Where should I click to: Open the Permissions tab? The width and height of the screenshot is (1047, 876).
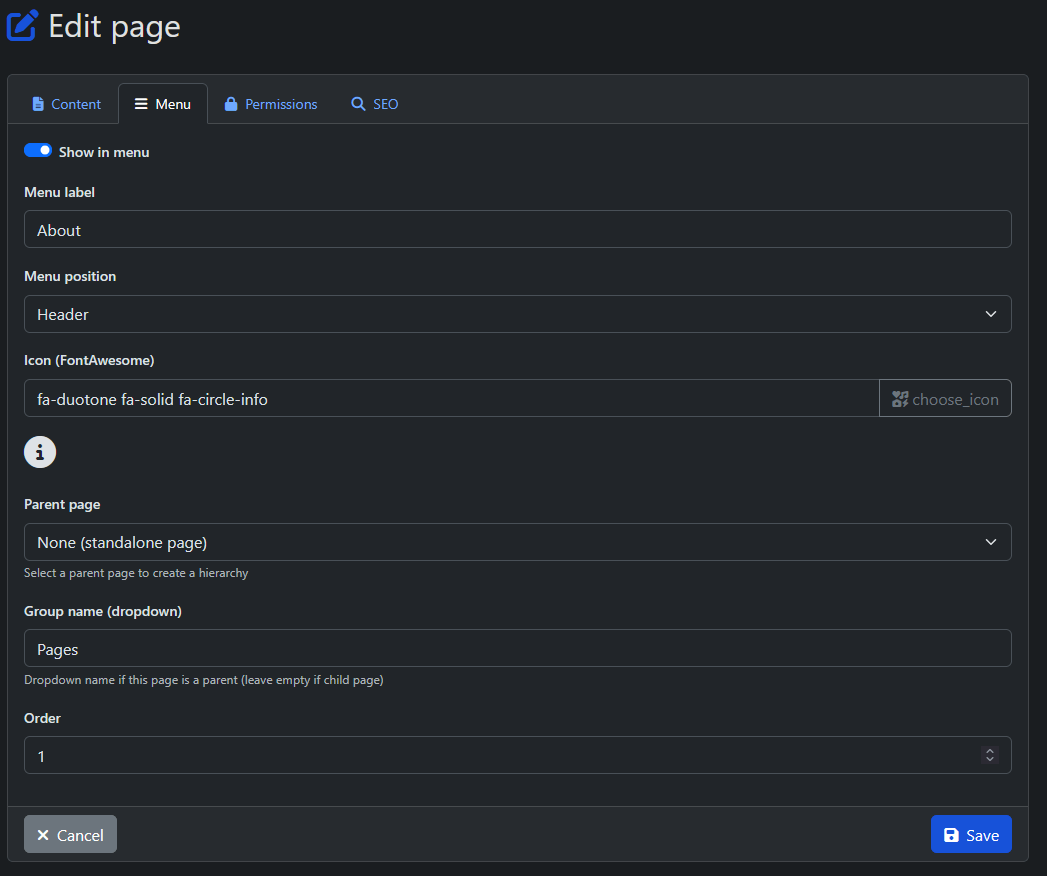[271, 104]
